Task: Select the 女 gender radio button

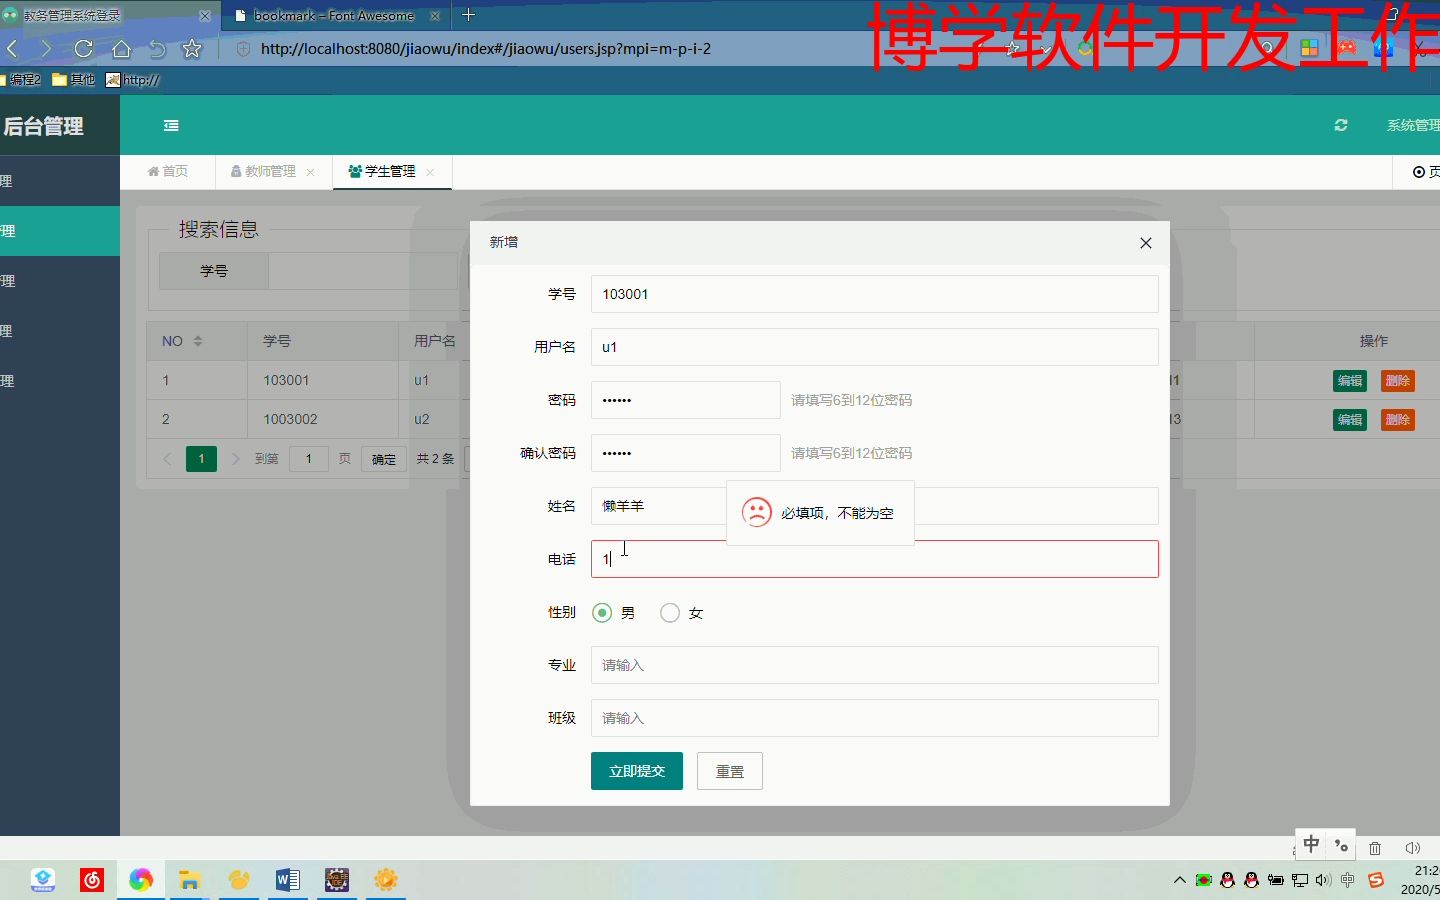Action: [670, 612]
